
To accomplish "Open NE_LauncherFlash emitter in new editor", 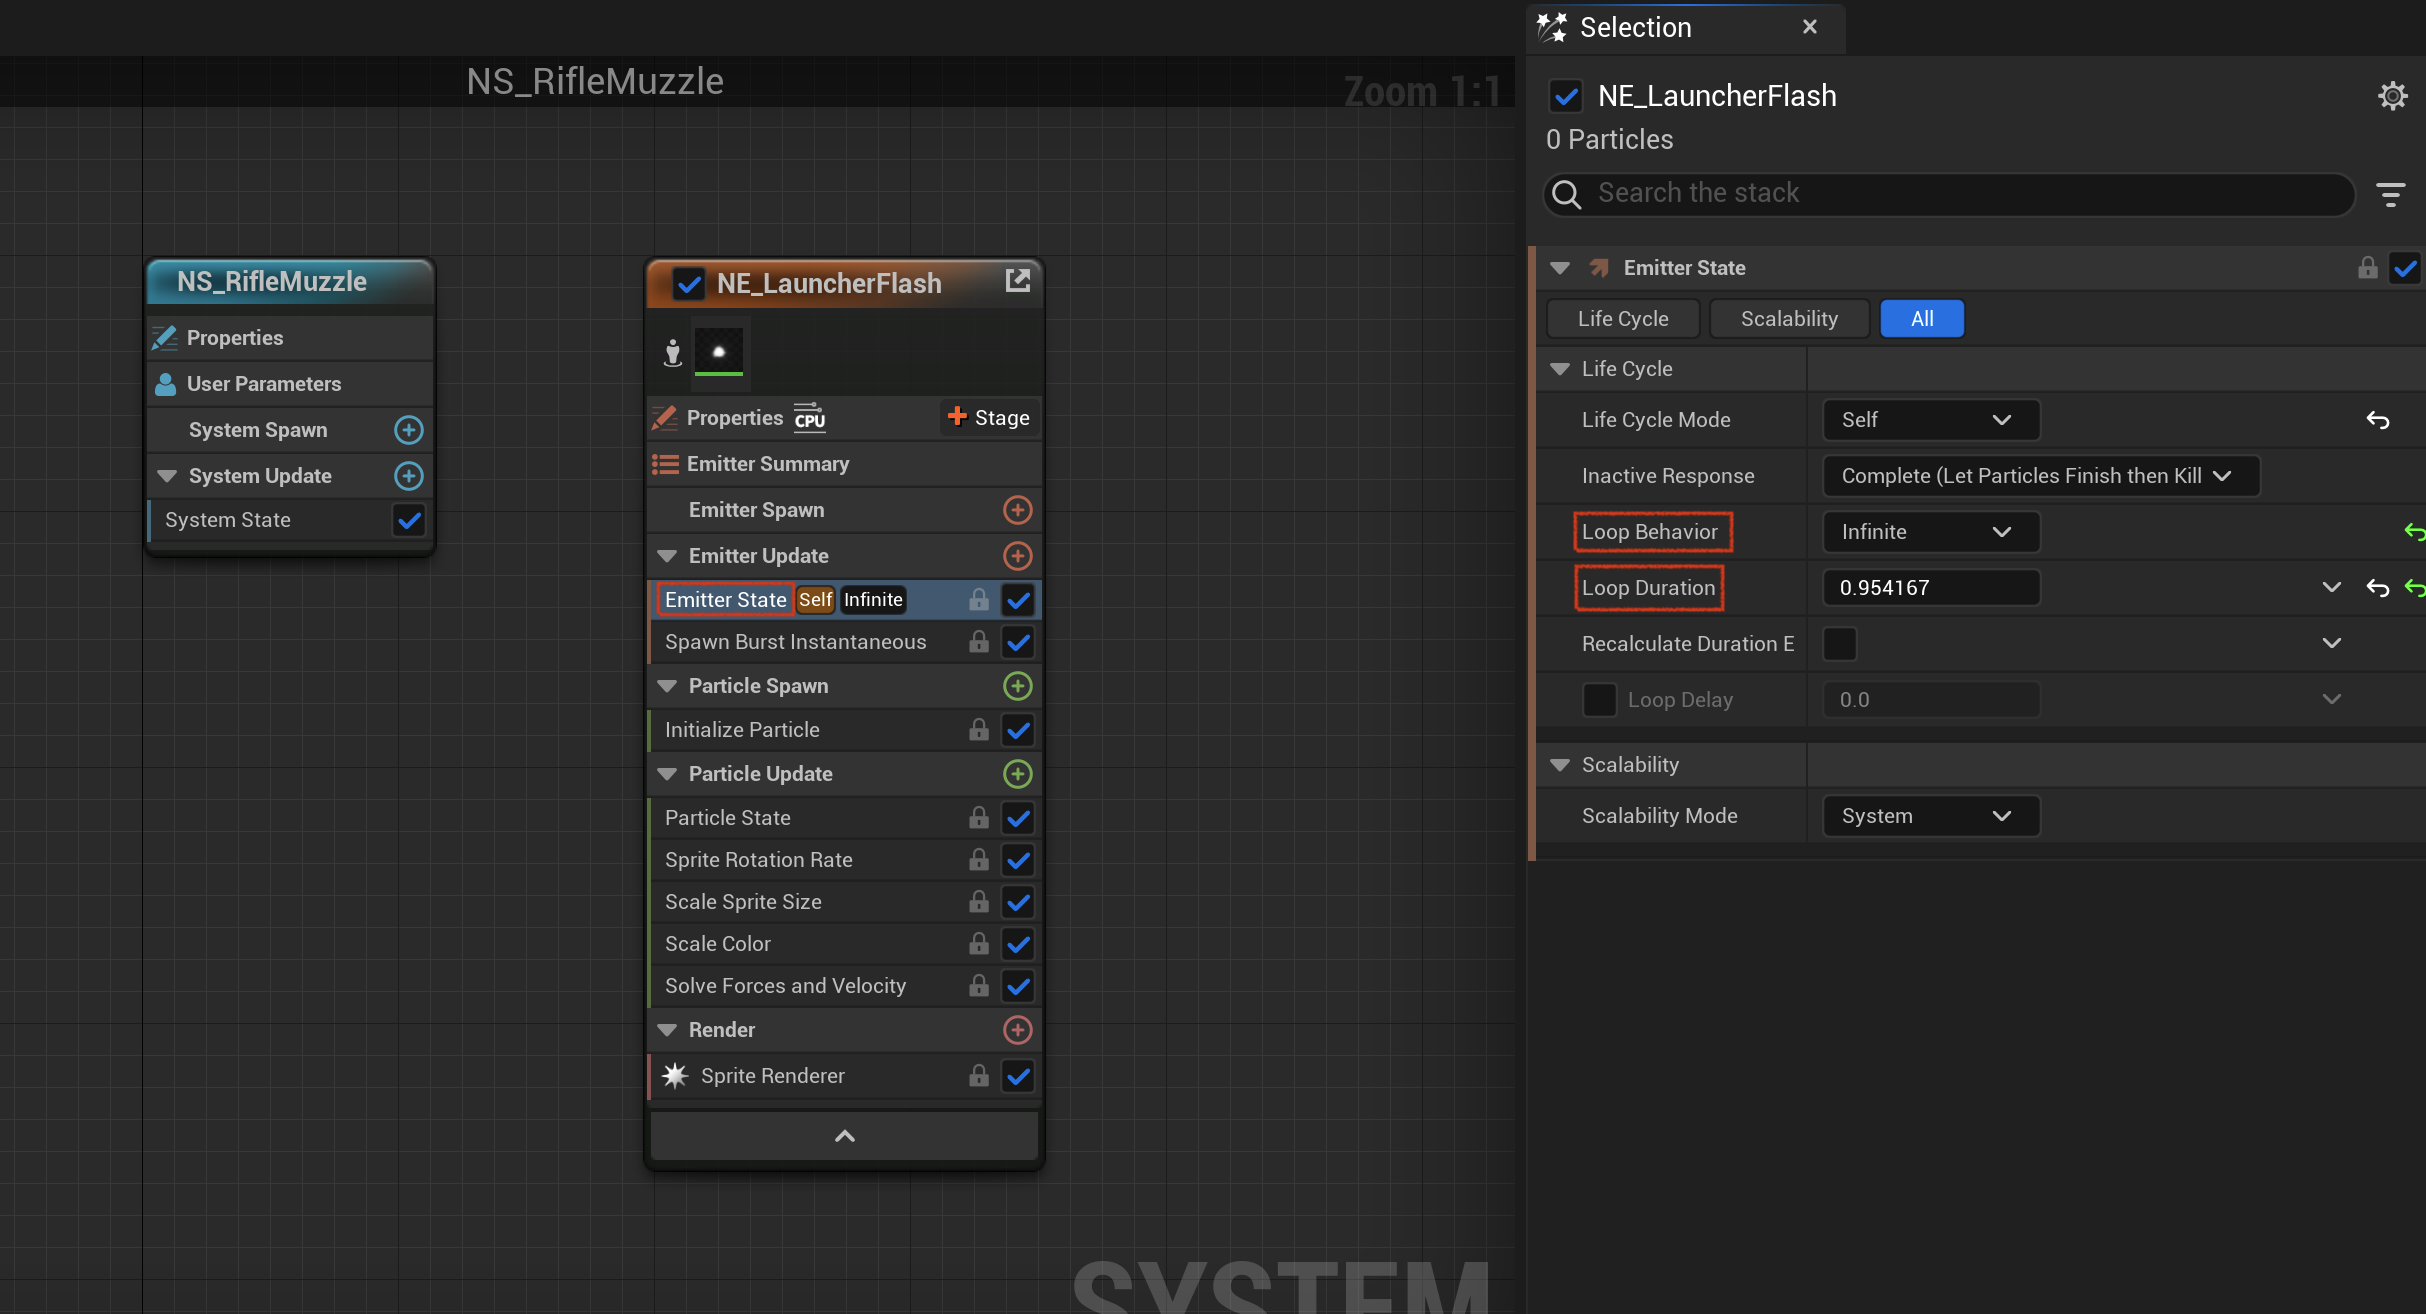I will [x=1017, y=281].
